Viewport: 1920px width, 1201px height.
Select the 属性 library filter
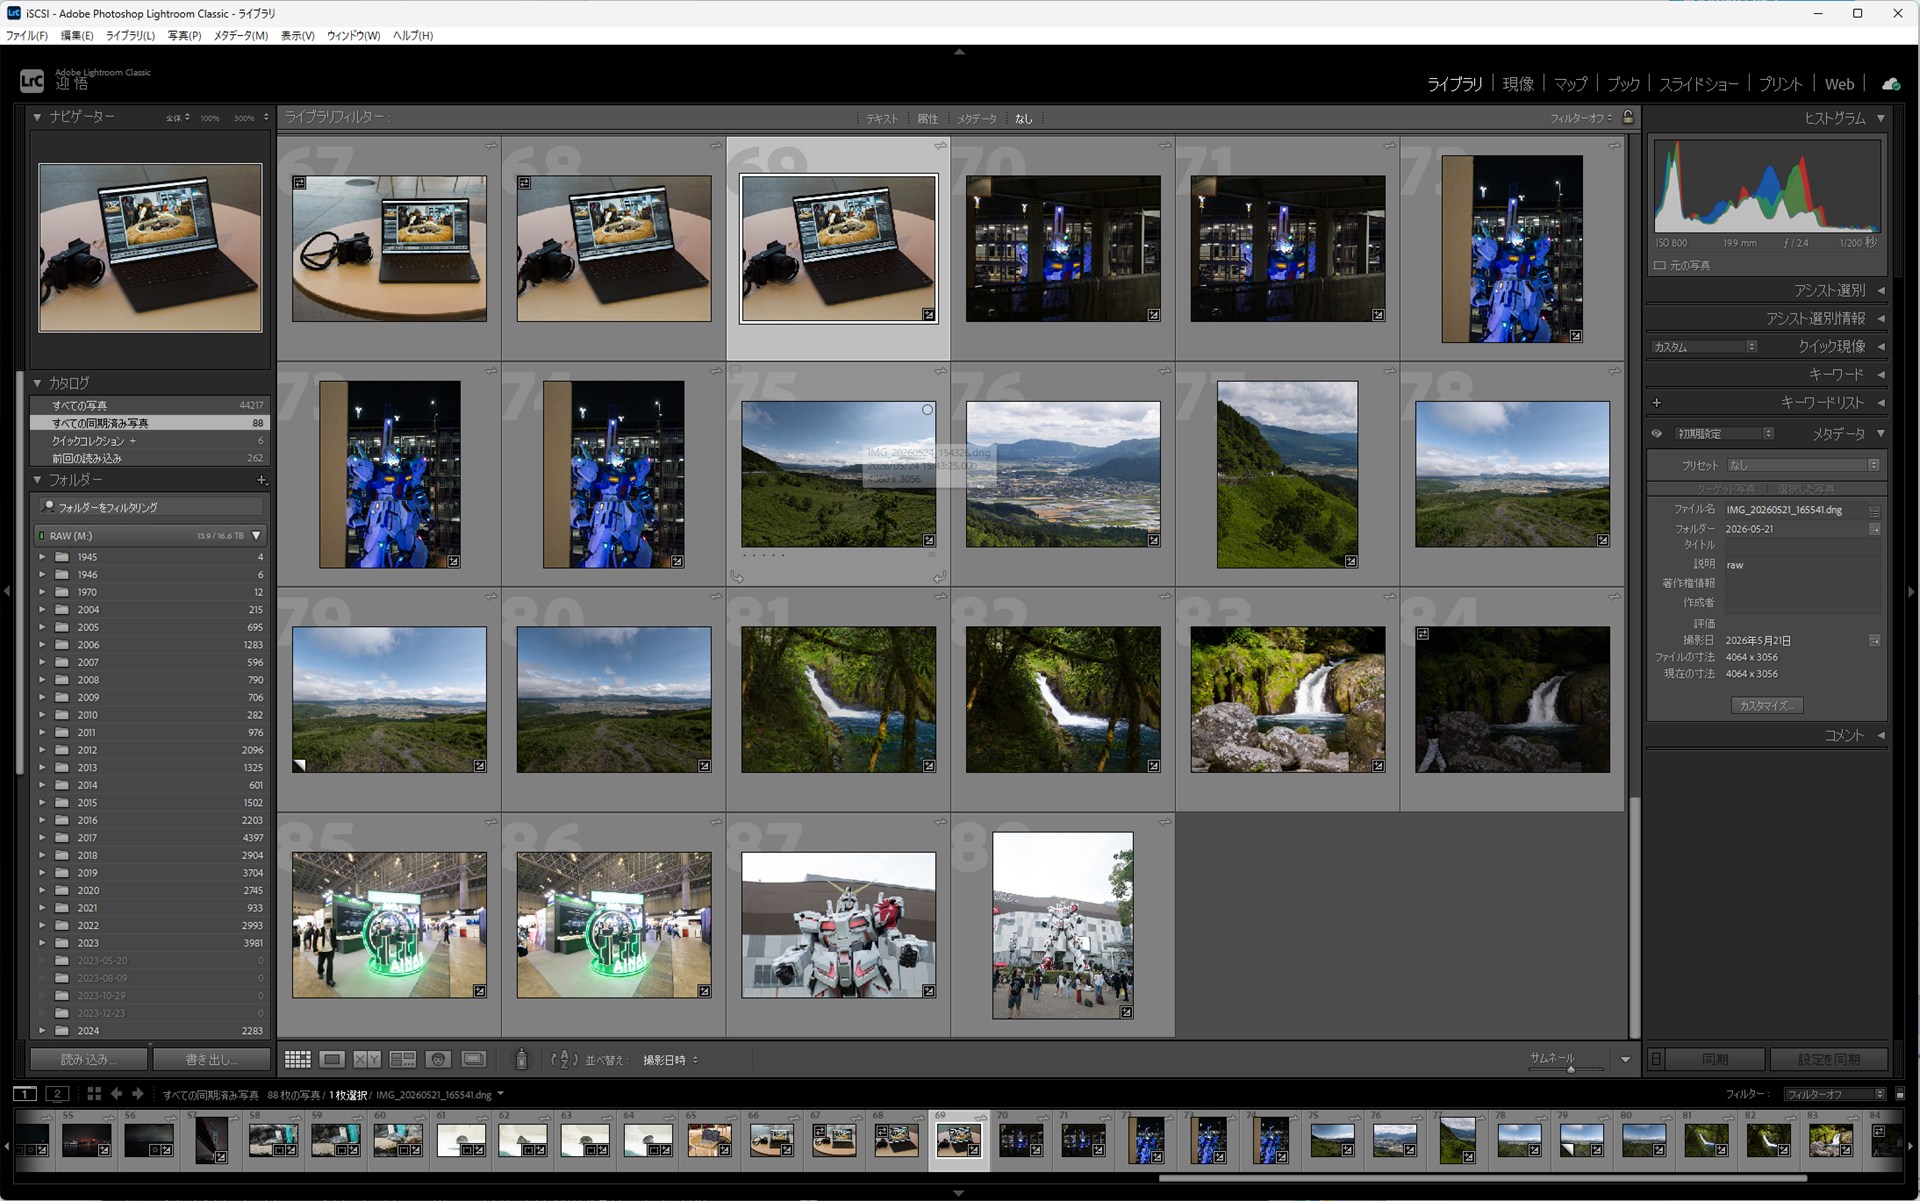point(928,118)
